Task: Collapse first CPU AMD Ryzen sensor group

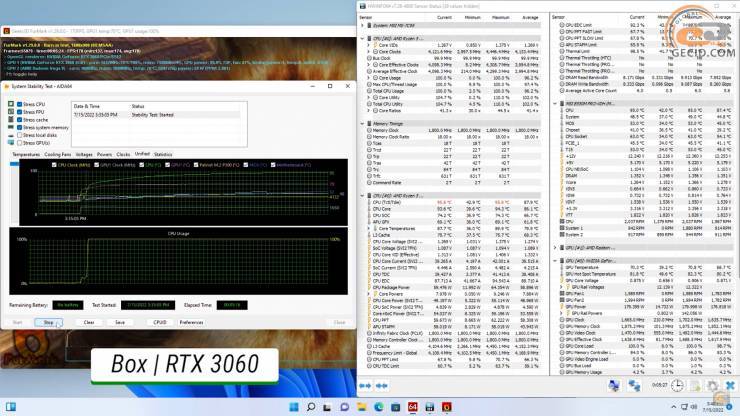Action: tap(363, 38)
